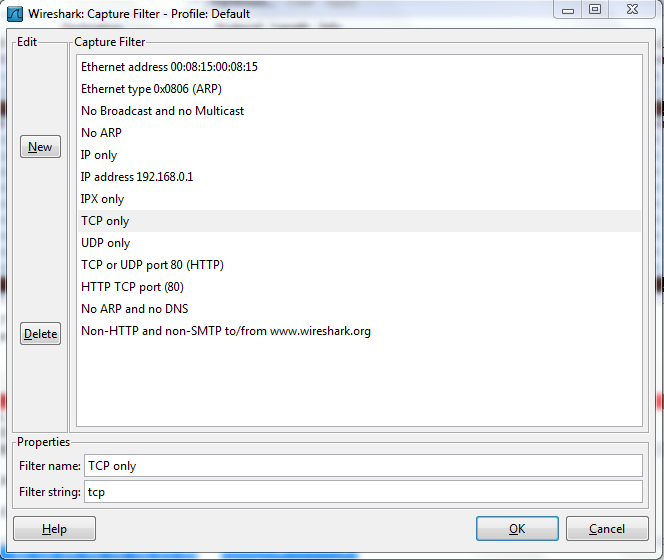664x560 pixels.
Task: Select IP address 192.168.0.1 filter
Action: click(359, 177)
